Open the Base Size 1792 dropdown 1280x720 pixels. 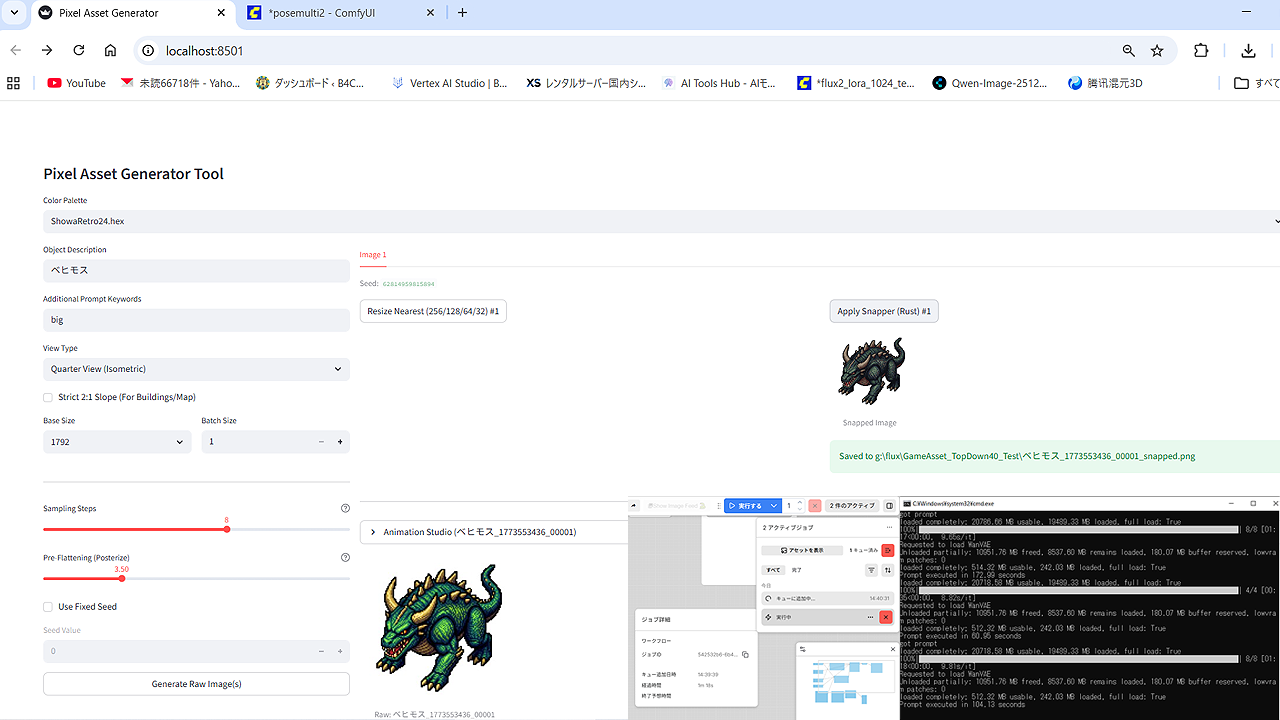pos(116,442)
